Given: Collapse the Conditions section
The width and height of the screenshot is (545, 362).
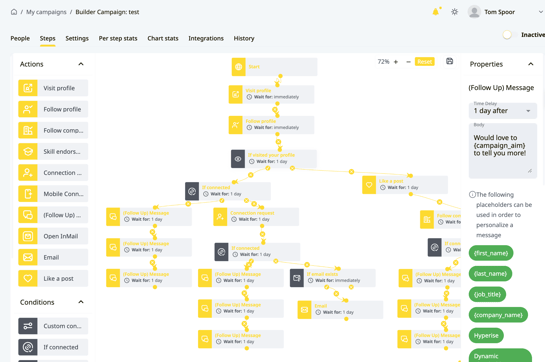Looking at the screenshot, I should (x=81, y=302).
